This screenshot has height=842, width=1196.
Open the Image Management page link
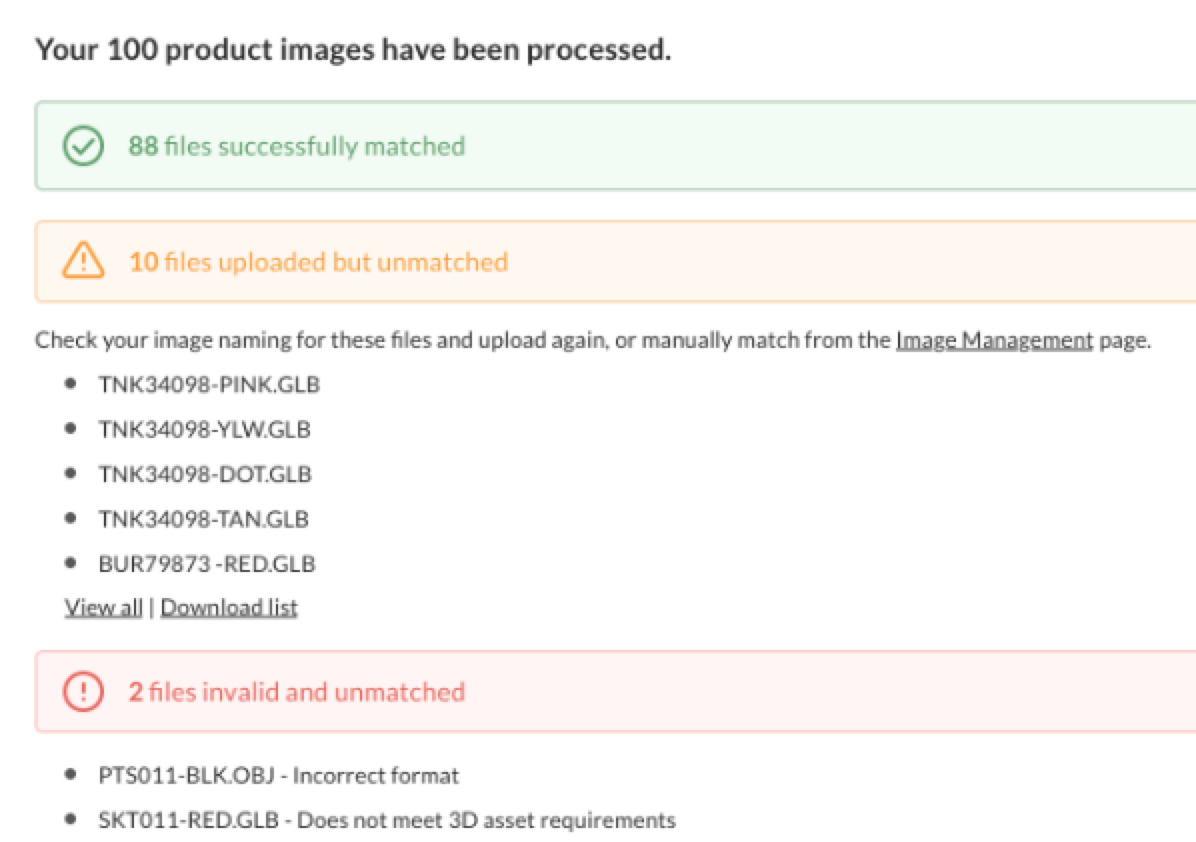994,340
